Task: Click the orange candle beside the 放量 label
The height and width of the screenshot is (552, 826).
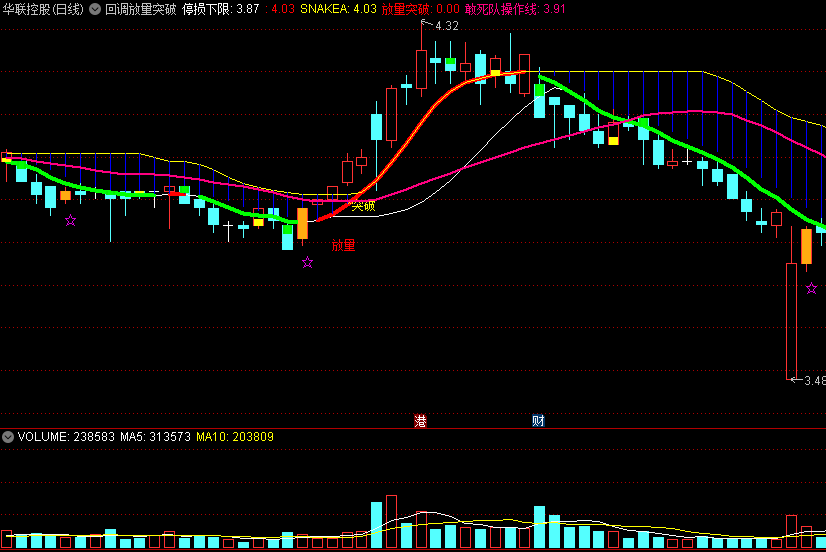Action: pyautogui.click(x=302, y=223)
